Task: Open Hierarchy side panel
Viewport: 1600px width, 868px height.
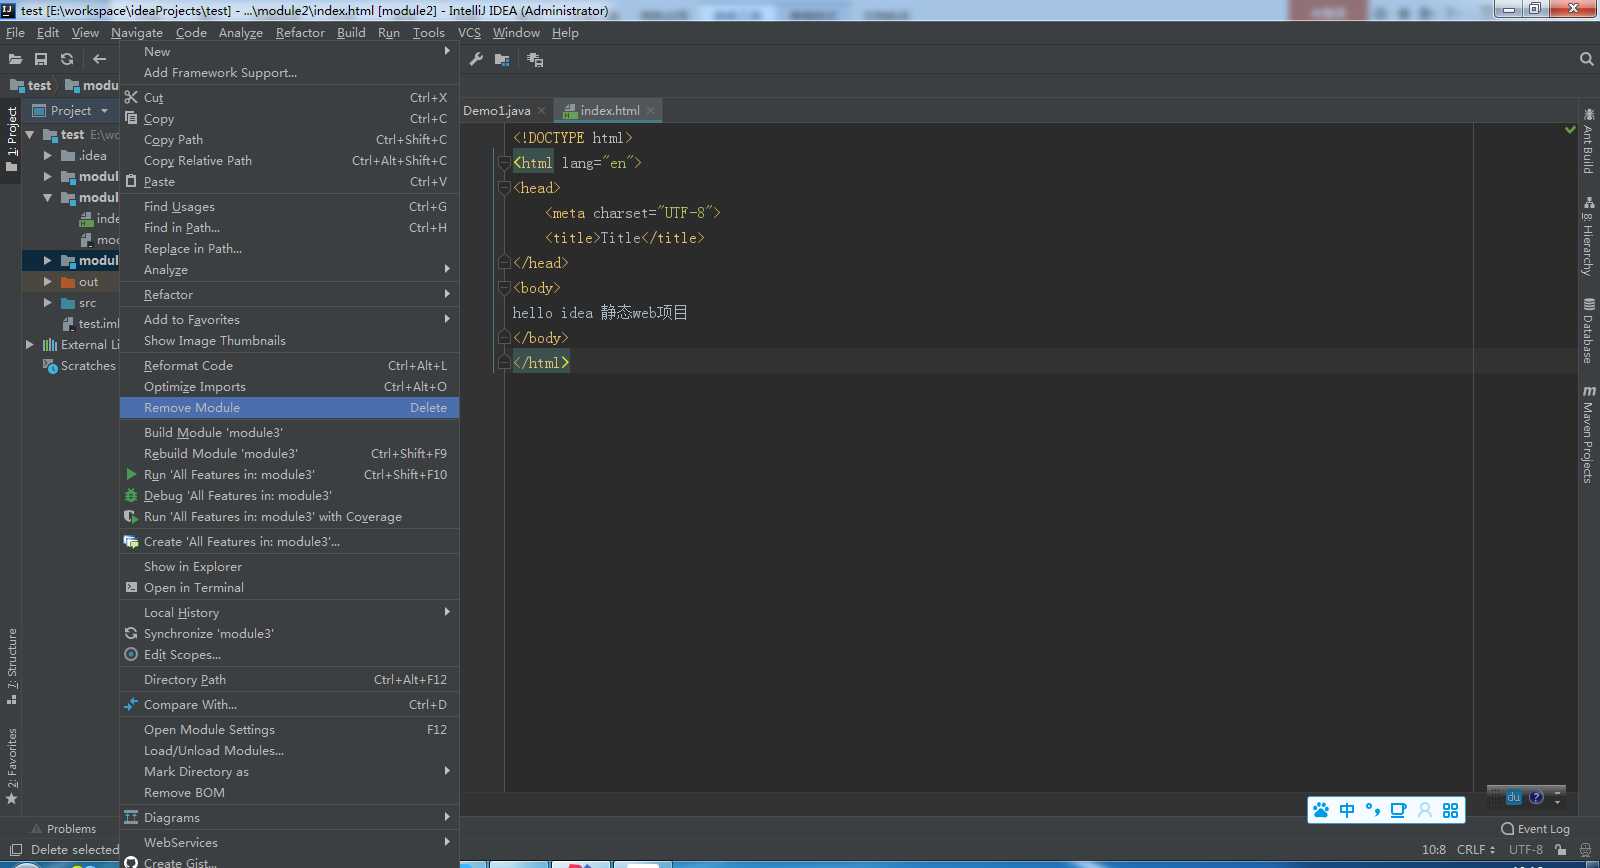Action: (x=1588, y=236)
